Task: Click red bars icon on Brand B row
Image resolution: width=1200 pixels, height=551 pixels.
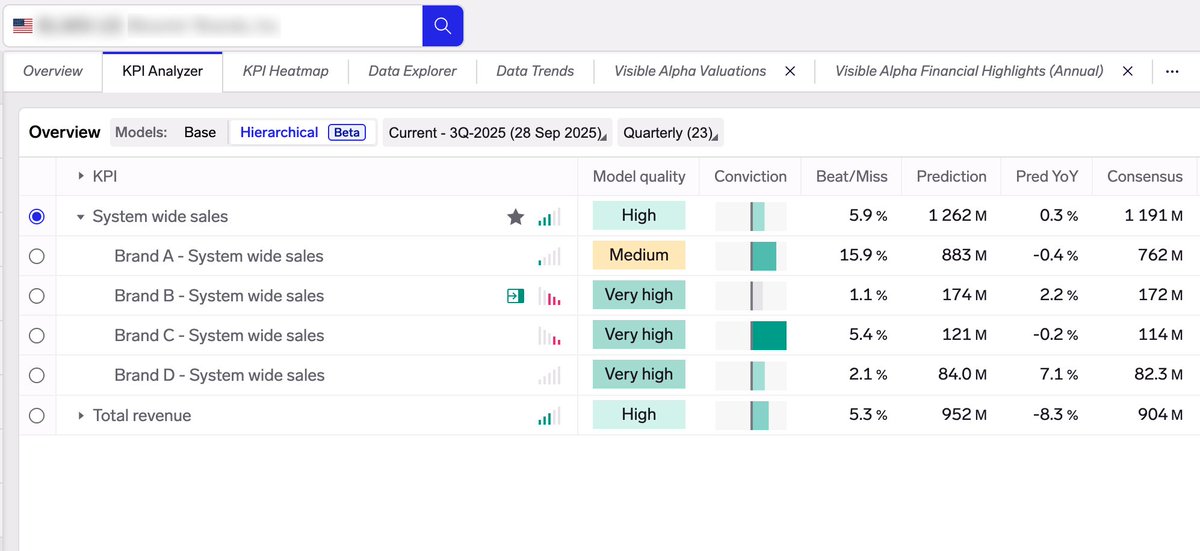Action: pos(549,296)
